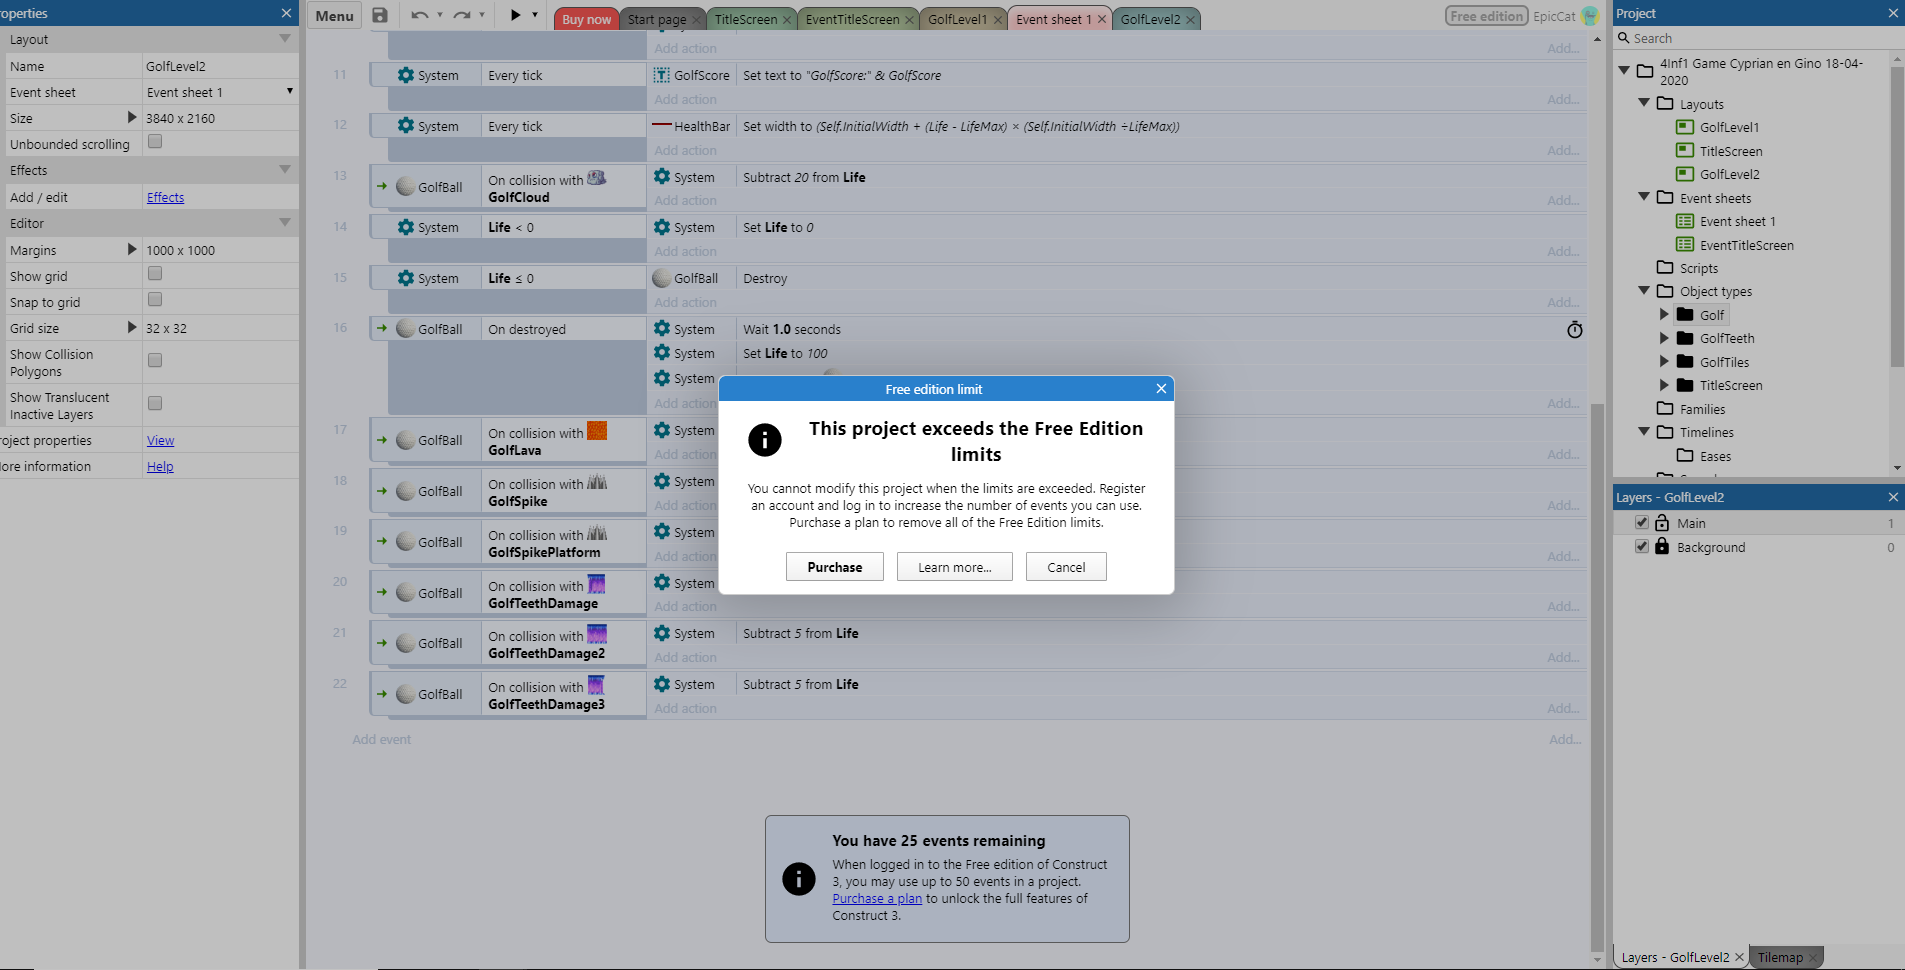Click the Redo arrow icon
The height and width of the screenshot is (970, 1905).
point(461,15)
